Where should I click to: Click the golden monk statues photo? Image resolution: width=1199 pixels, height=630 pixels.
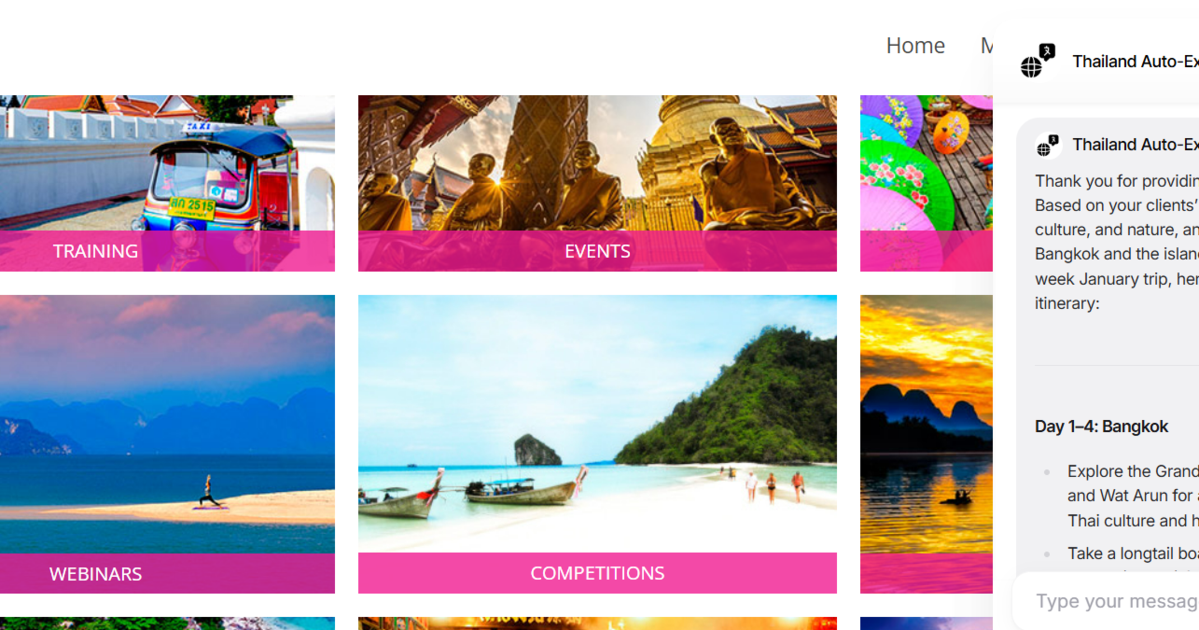(597, 163)
